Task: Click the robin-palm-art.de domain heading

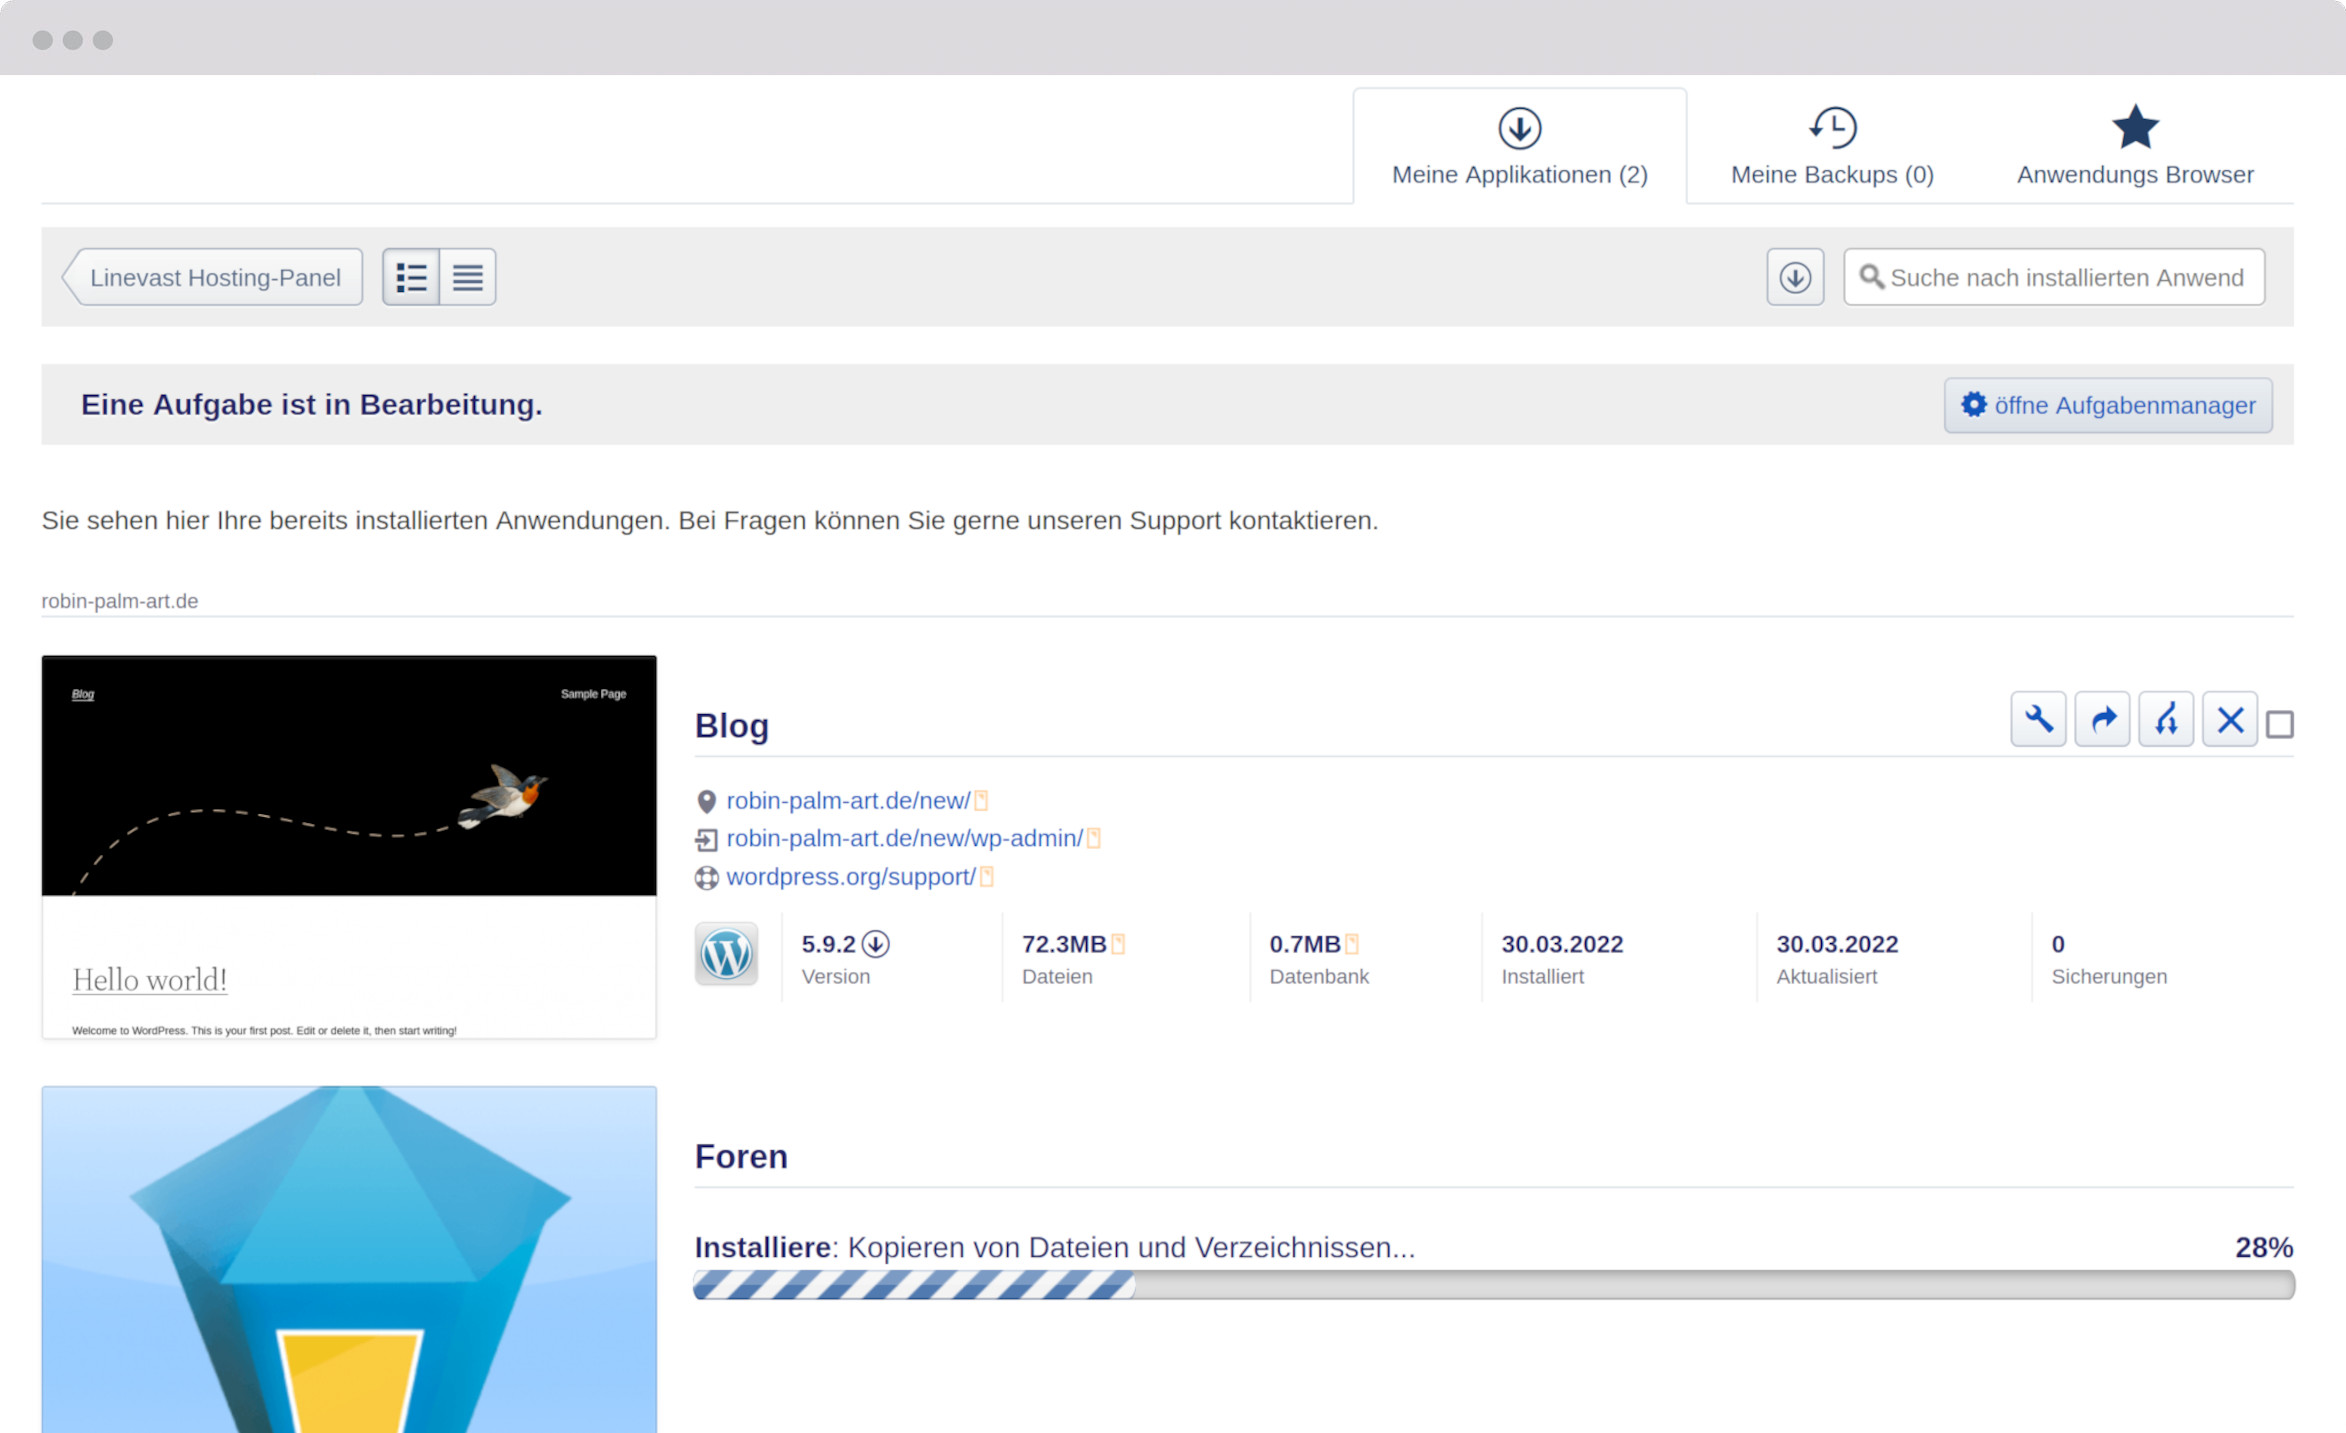Action: 120,601
